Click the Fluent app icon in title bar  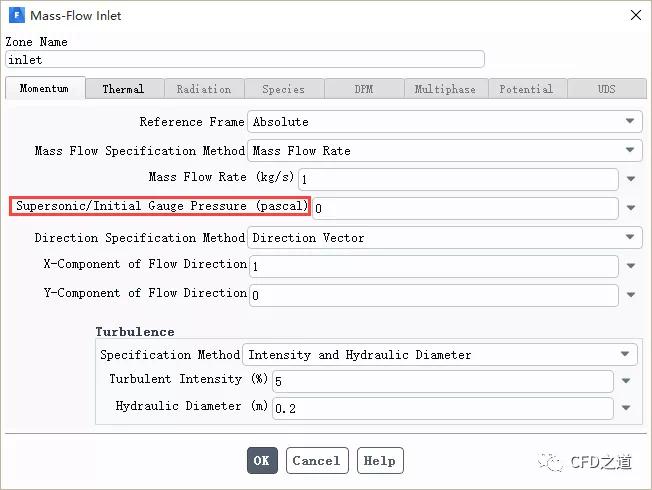click(17, 15)
